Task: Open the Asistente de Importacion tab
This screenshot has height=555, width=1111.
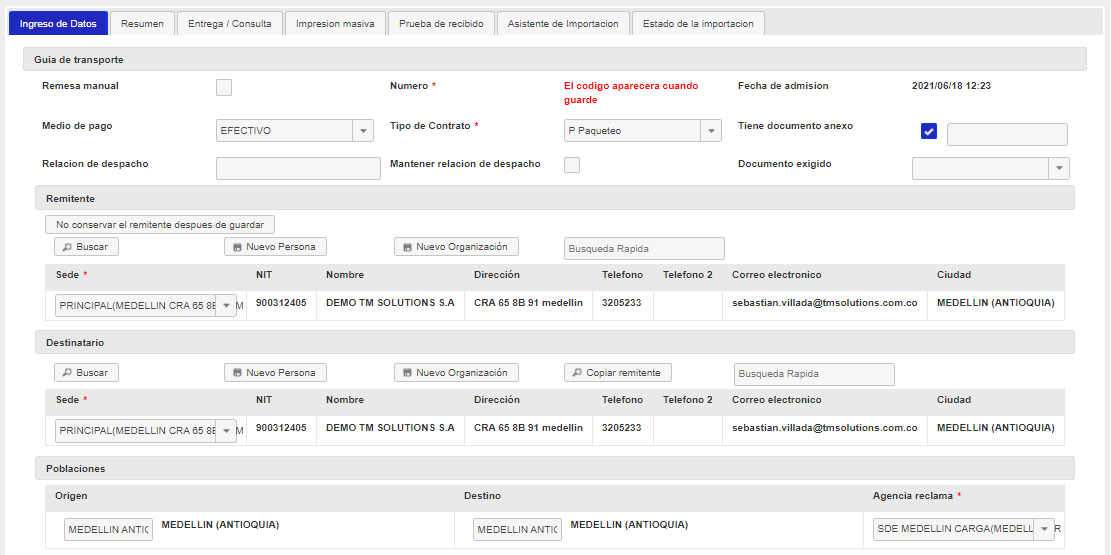Action: 563,24
